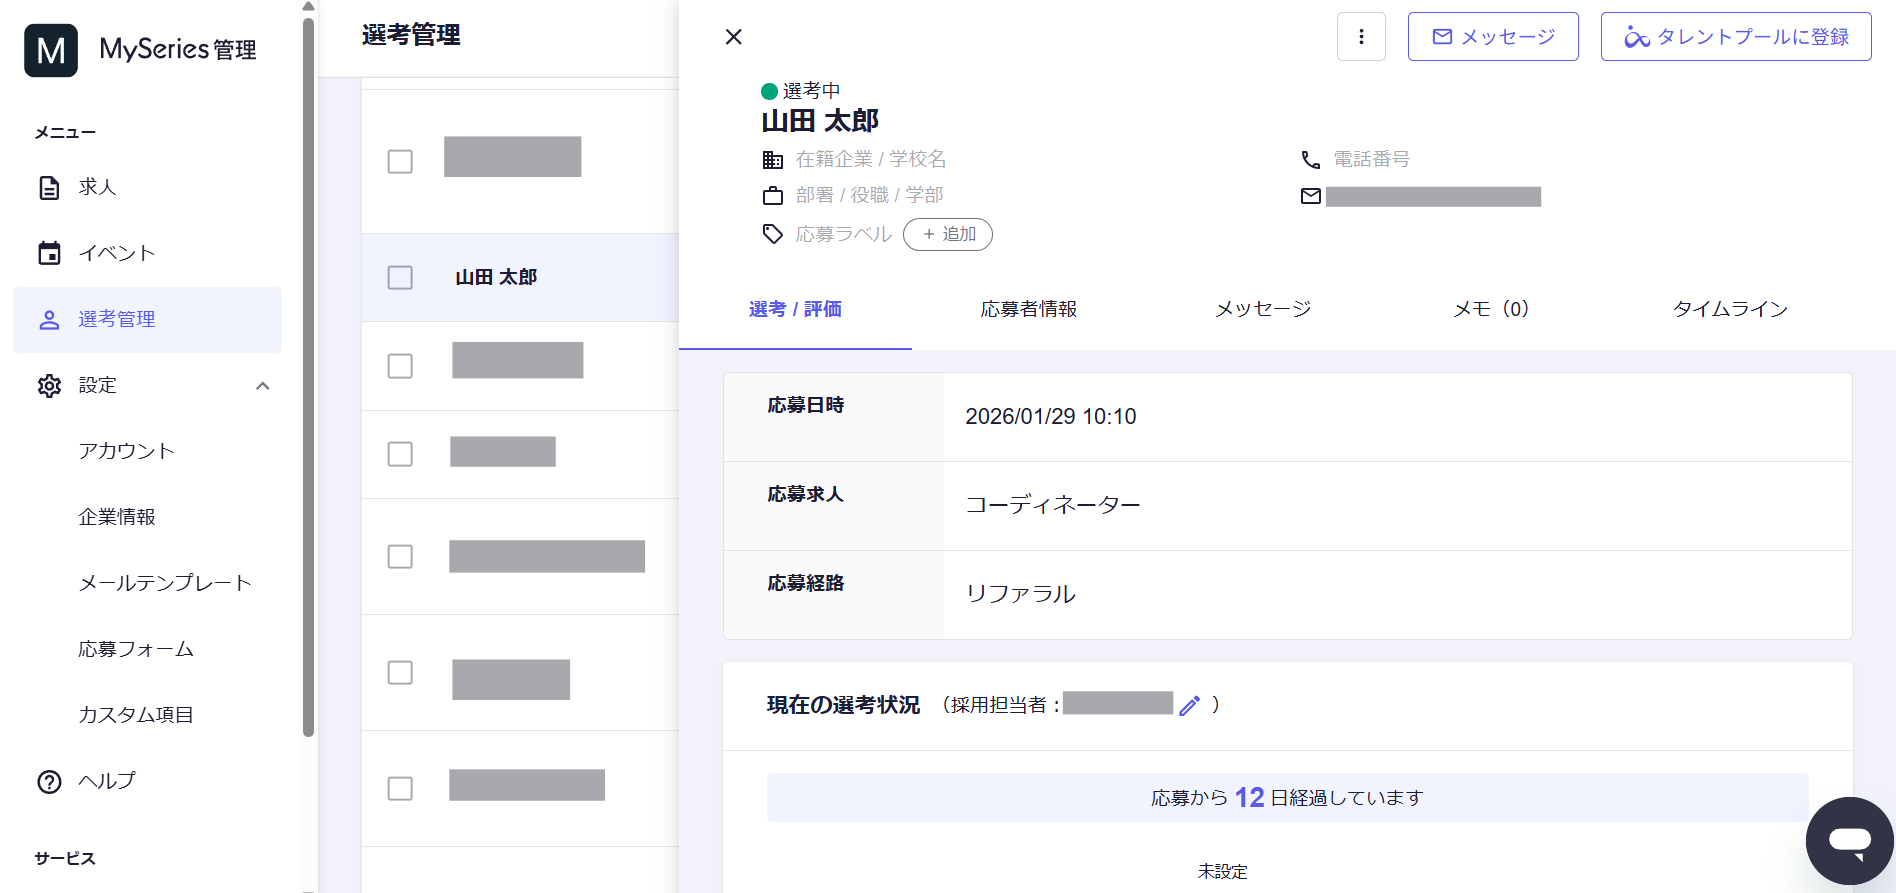Screen dimensions: 1896x893
Task: Collapse the 設定 menu section
Action: pos(262,386)
